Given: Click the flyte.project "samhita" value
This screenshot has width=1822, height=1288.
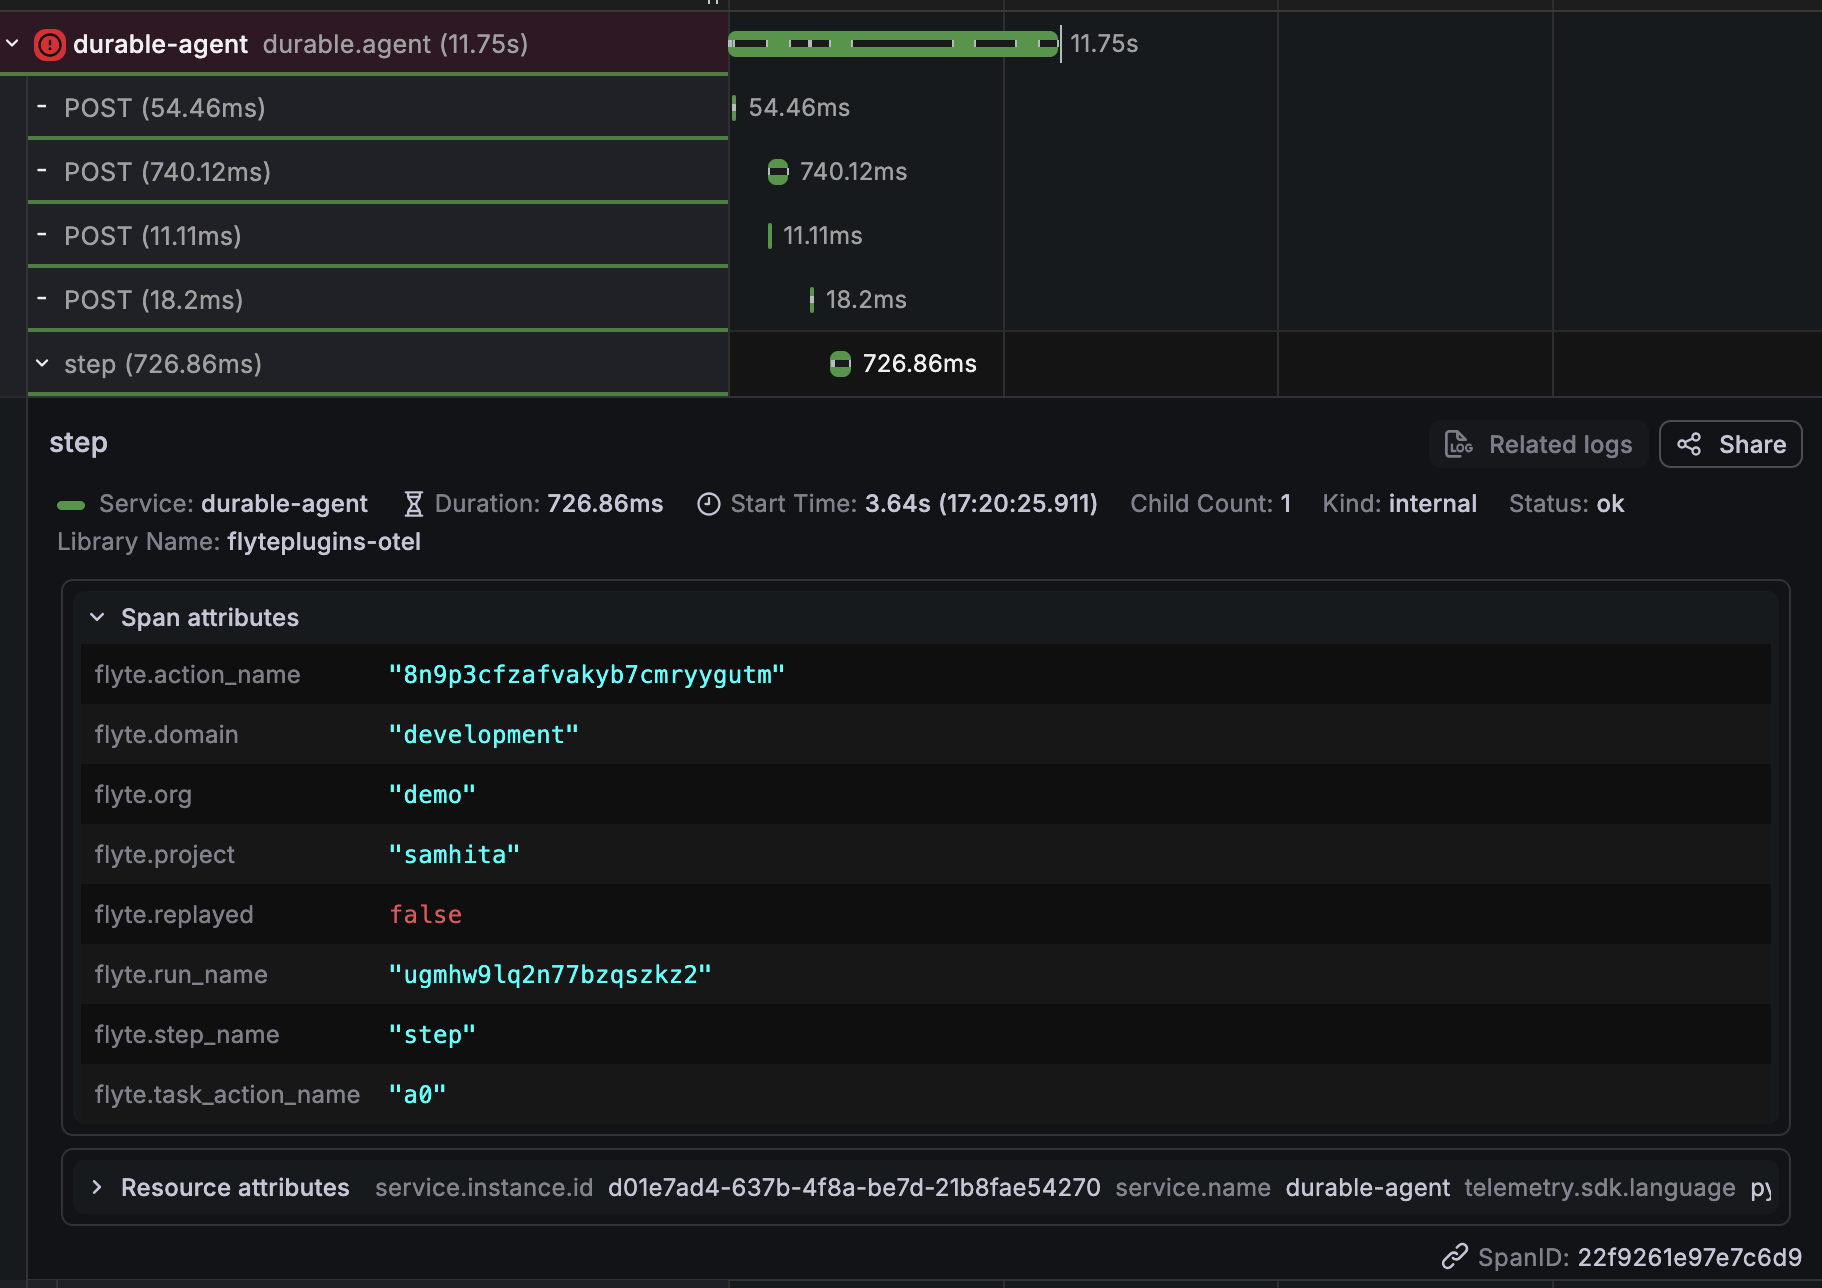Looking at the screenshot, I should point(454,855).
